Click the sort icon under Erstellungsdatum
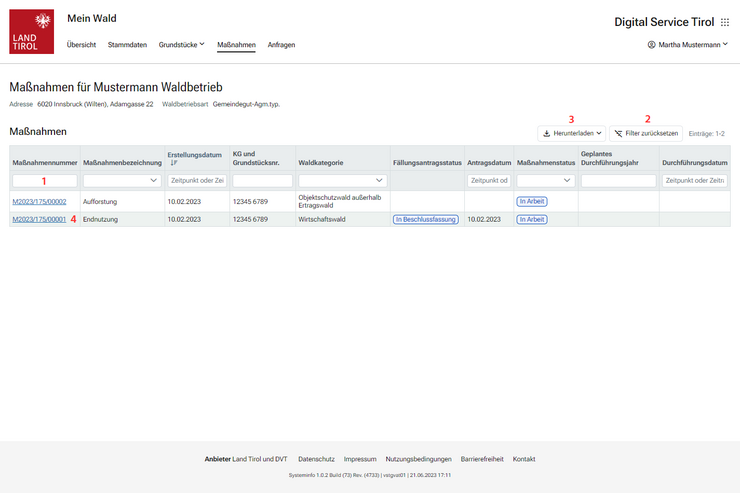Image resolution: width=740 pixels, height=493 pixels. click(x=171, y=163)
